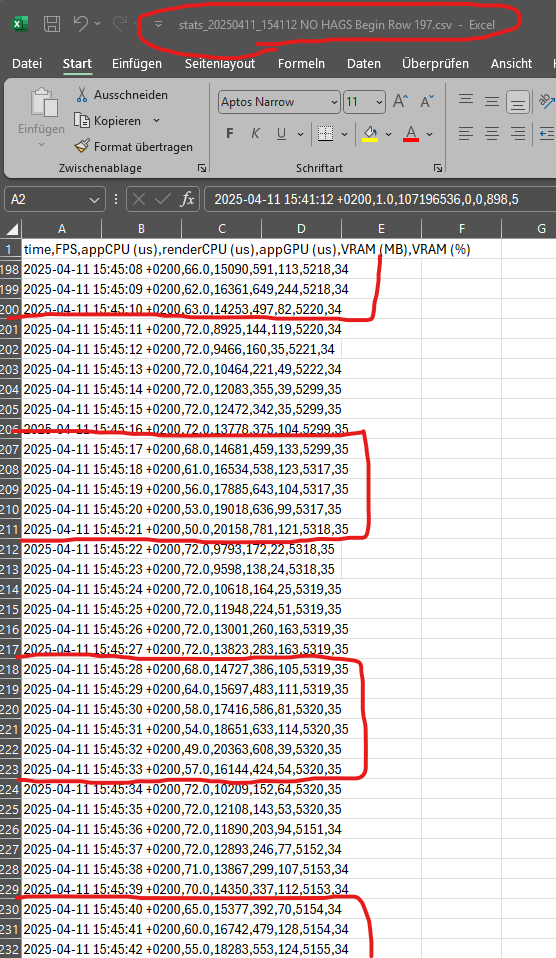
Task: Click Kopieren to copy selection
Action: point(108,121)
